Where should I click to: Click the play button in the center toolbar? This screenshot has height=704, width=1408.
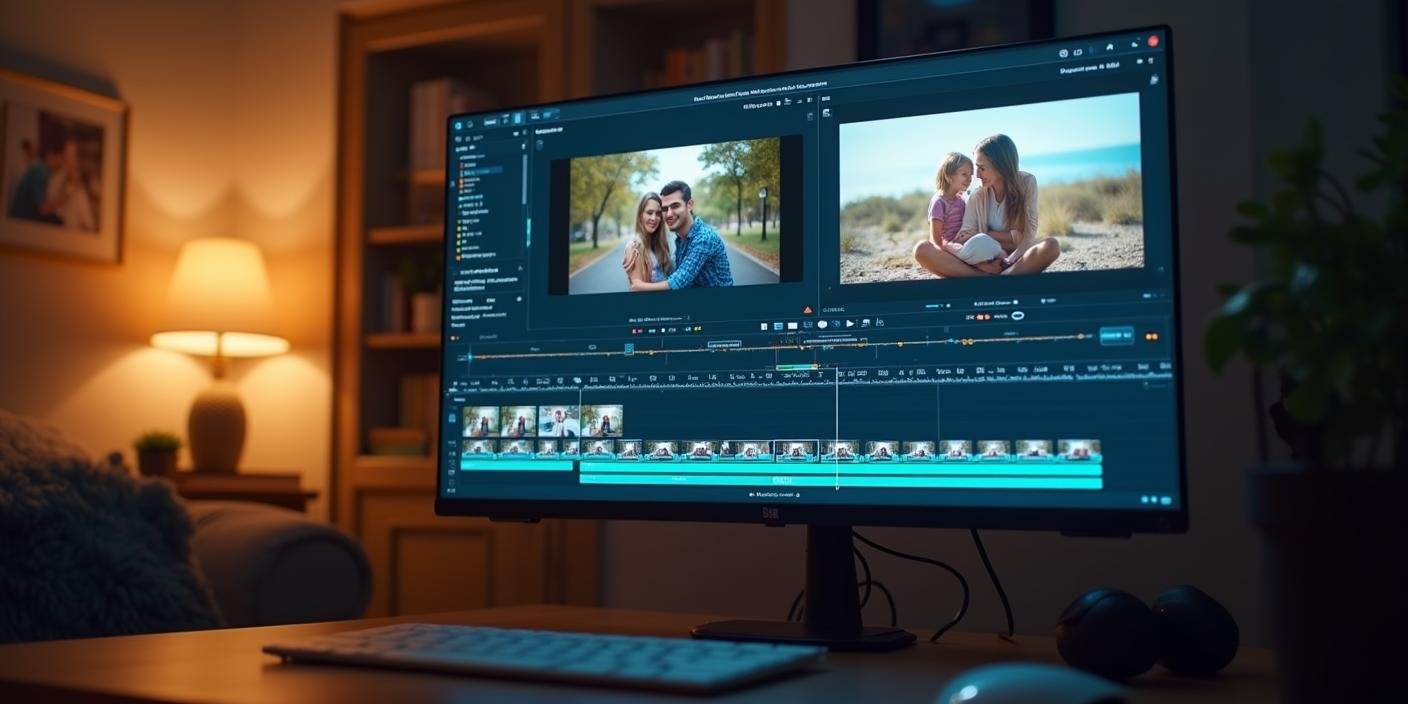click(850, 324)
